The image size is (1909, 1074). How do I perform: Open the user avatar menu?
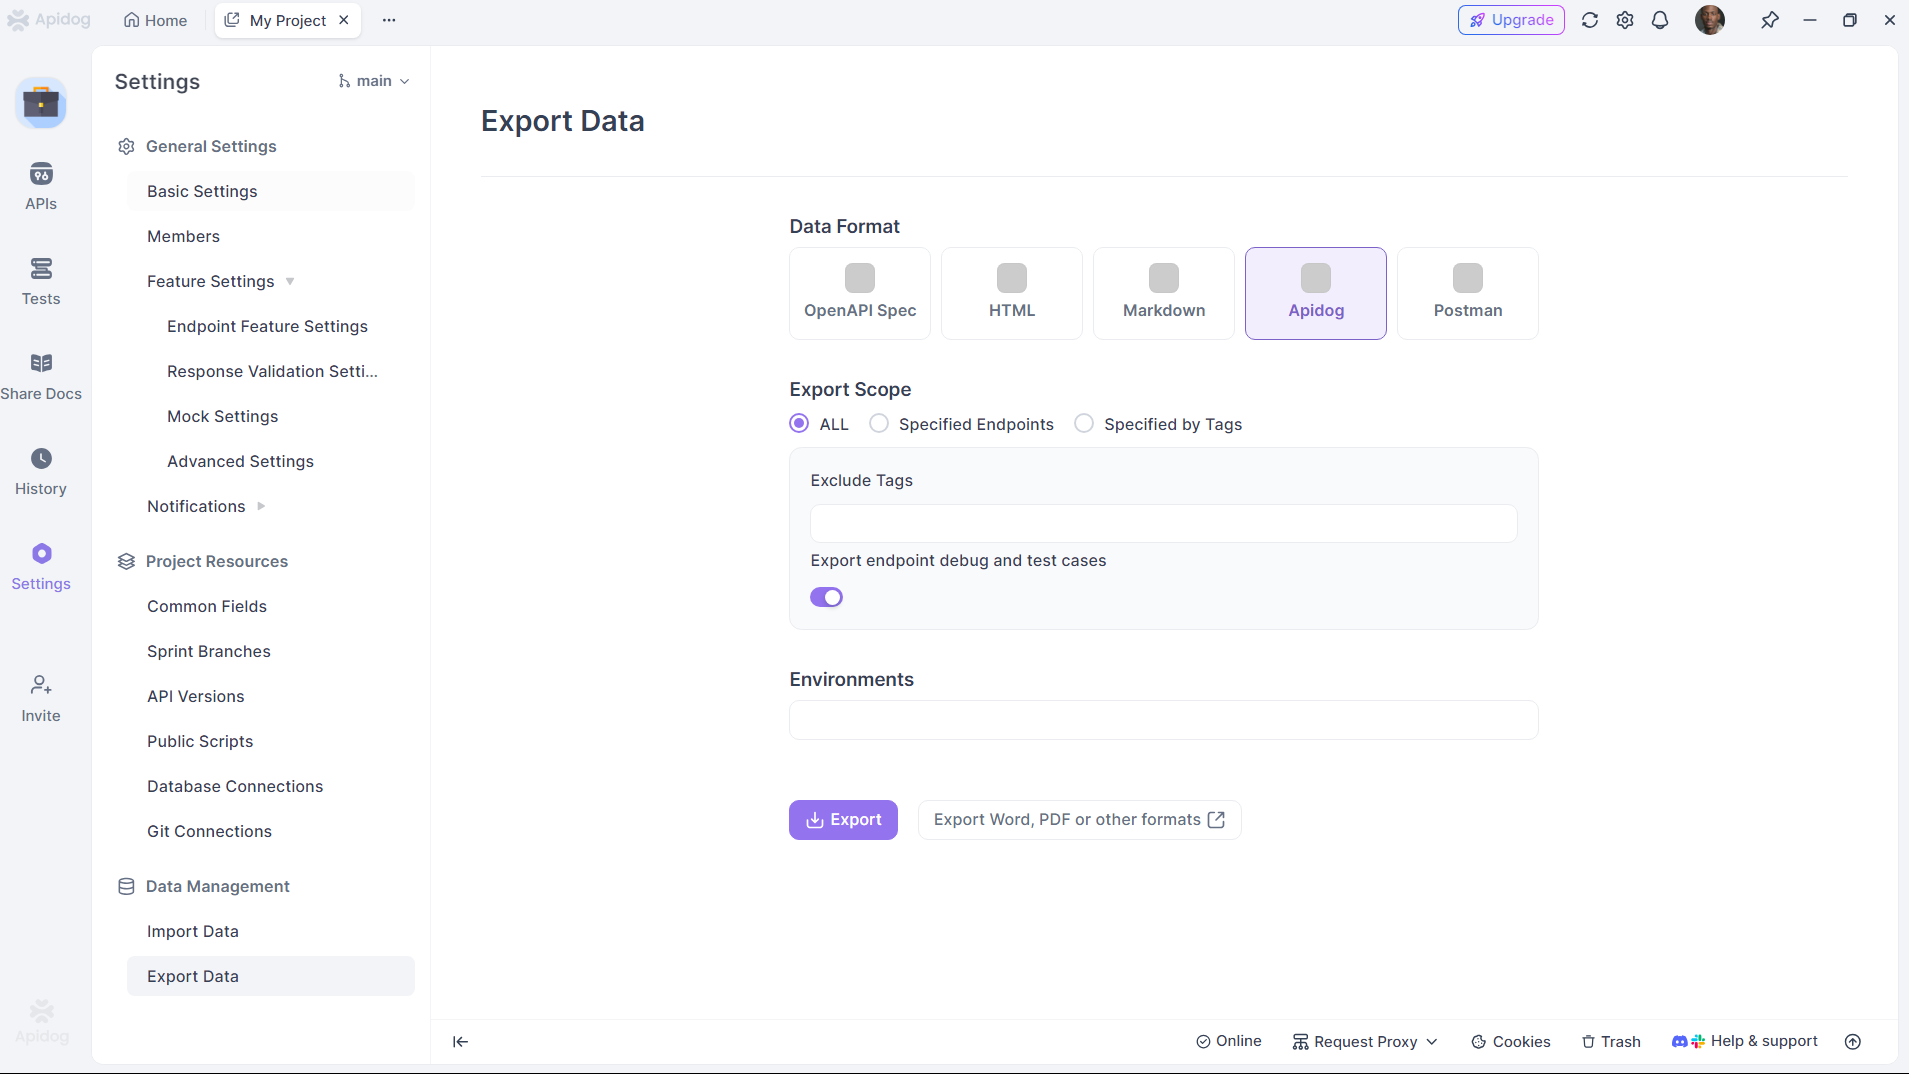1710,20
